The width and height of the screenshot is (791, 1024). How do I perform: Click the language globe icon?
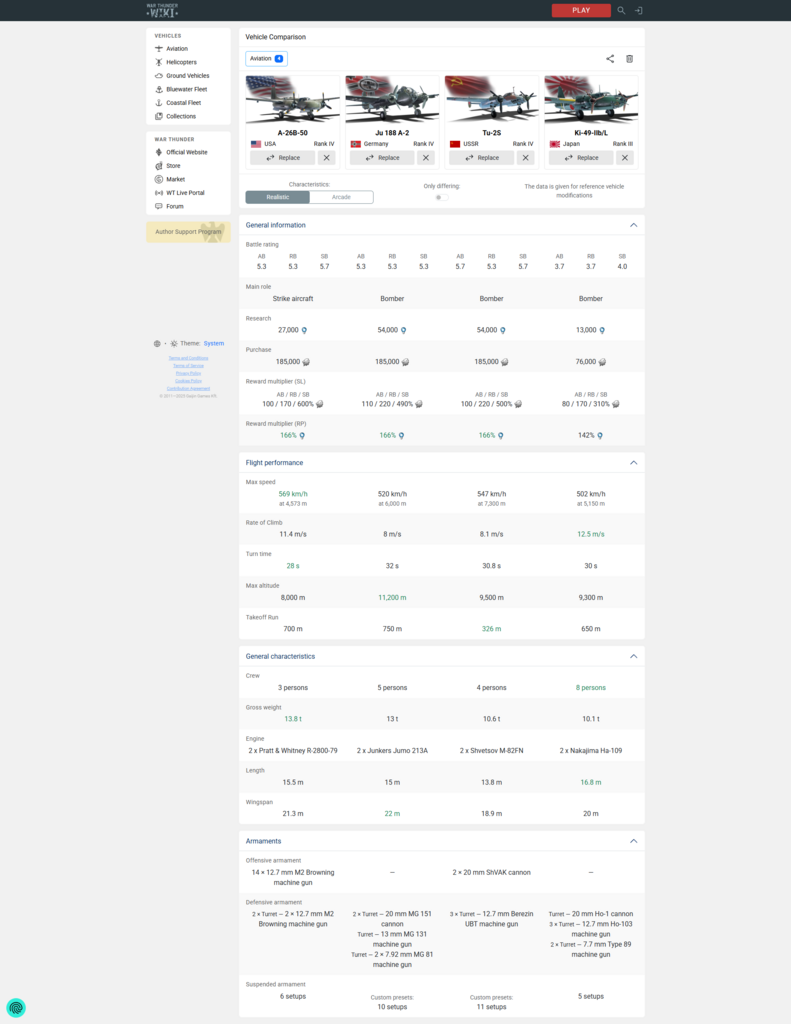click(x=157, y=344)
